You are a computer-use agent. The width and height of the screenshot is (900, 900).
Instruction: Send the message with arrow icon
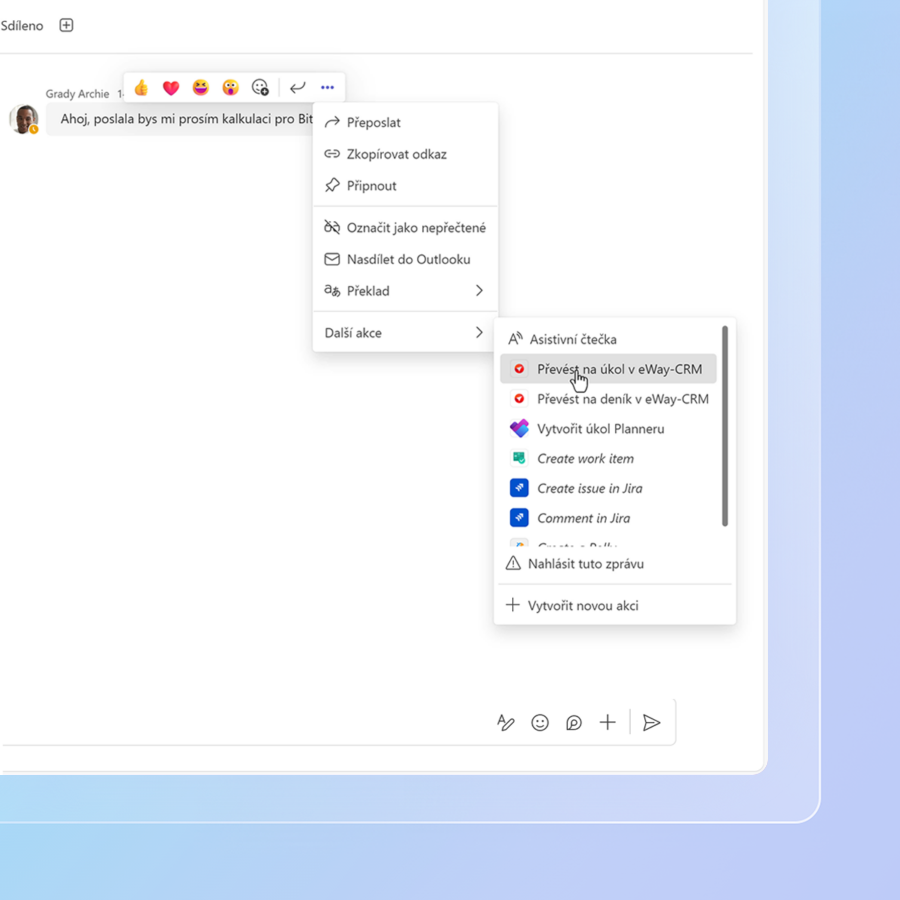pos(651,723)
